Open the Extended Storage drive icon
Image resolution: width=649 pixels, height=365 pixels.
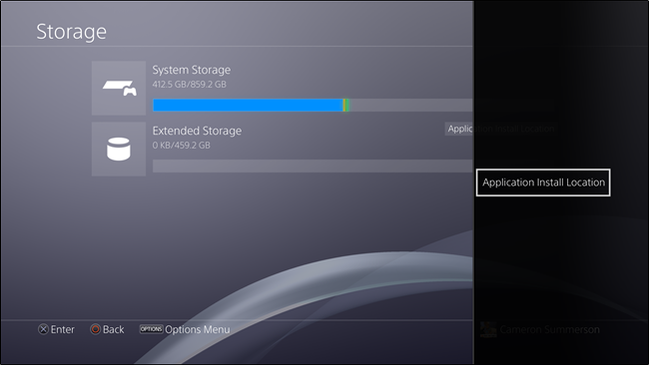[x=119, y=149]
